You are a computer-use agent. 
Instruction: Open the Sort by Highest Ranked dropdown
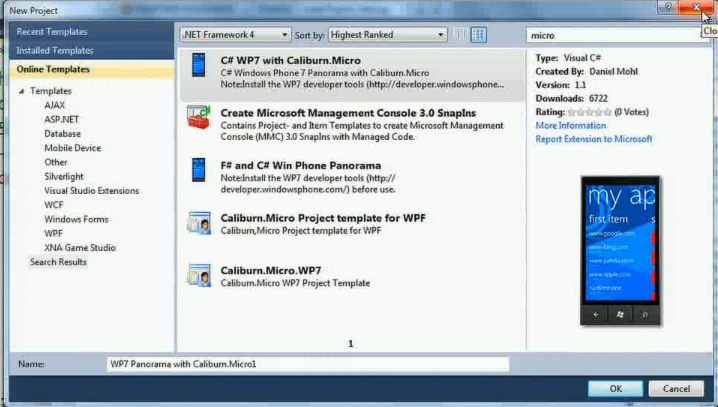387,35
